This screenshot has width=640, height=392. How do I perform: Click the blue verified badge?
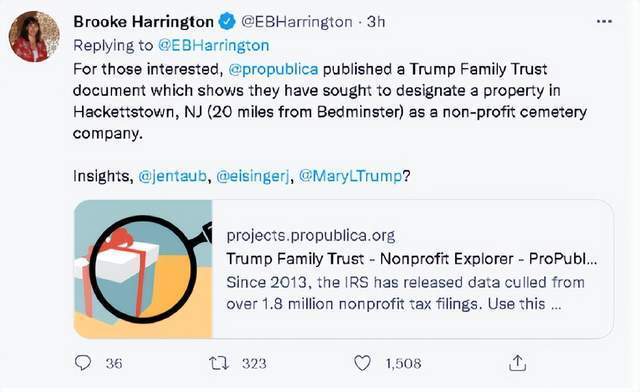[x=227, y=21]
